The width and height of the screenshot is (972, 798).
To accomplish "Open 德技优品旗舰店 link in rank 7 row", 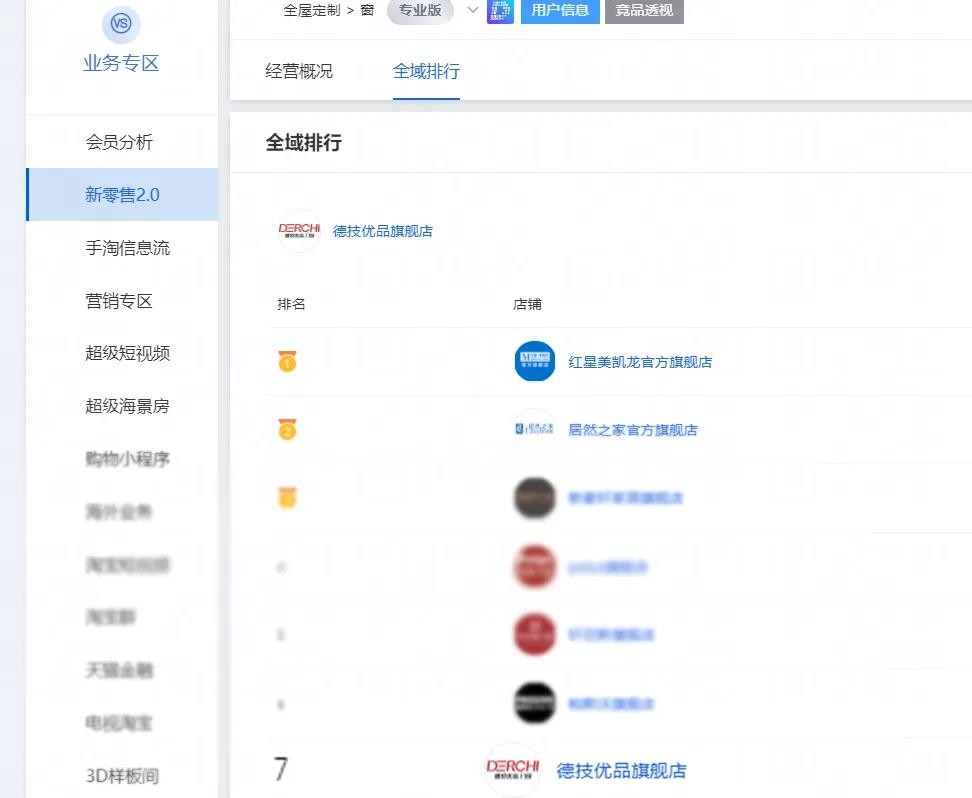I will 622,771.
